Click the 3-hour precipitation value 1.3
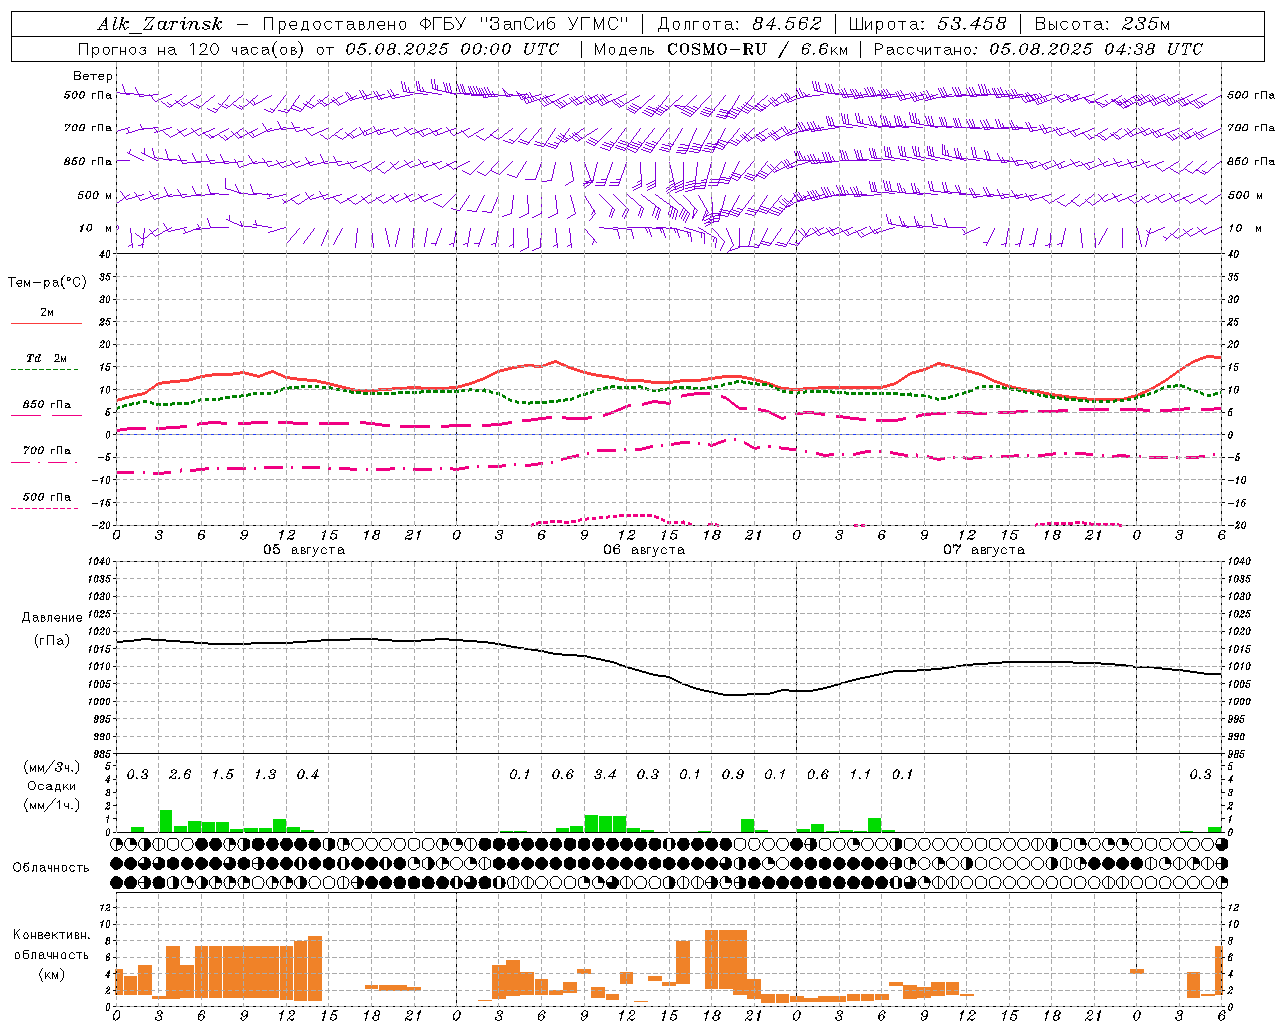 (x=265, y=774)
